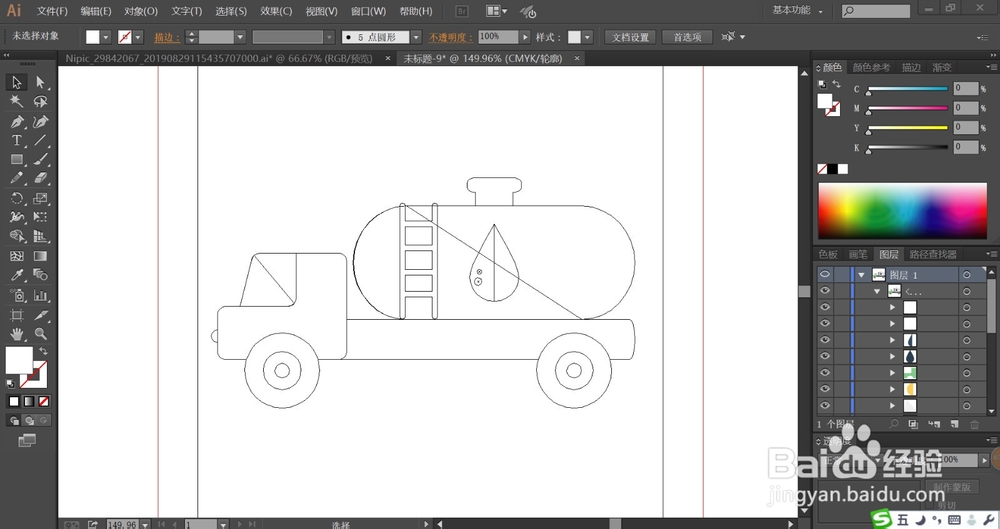The image size is (1000, 529).
Task: Click the opacity 100% input field
Action: pos(499,37)
